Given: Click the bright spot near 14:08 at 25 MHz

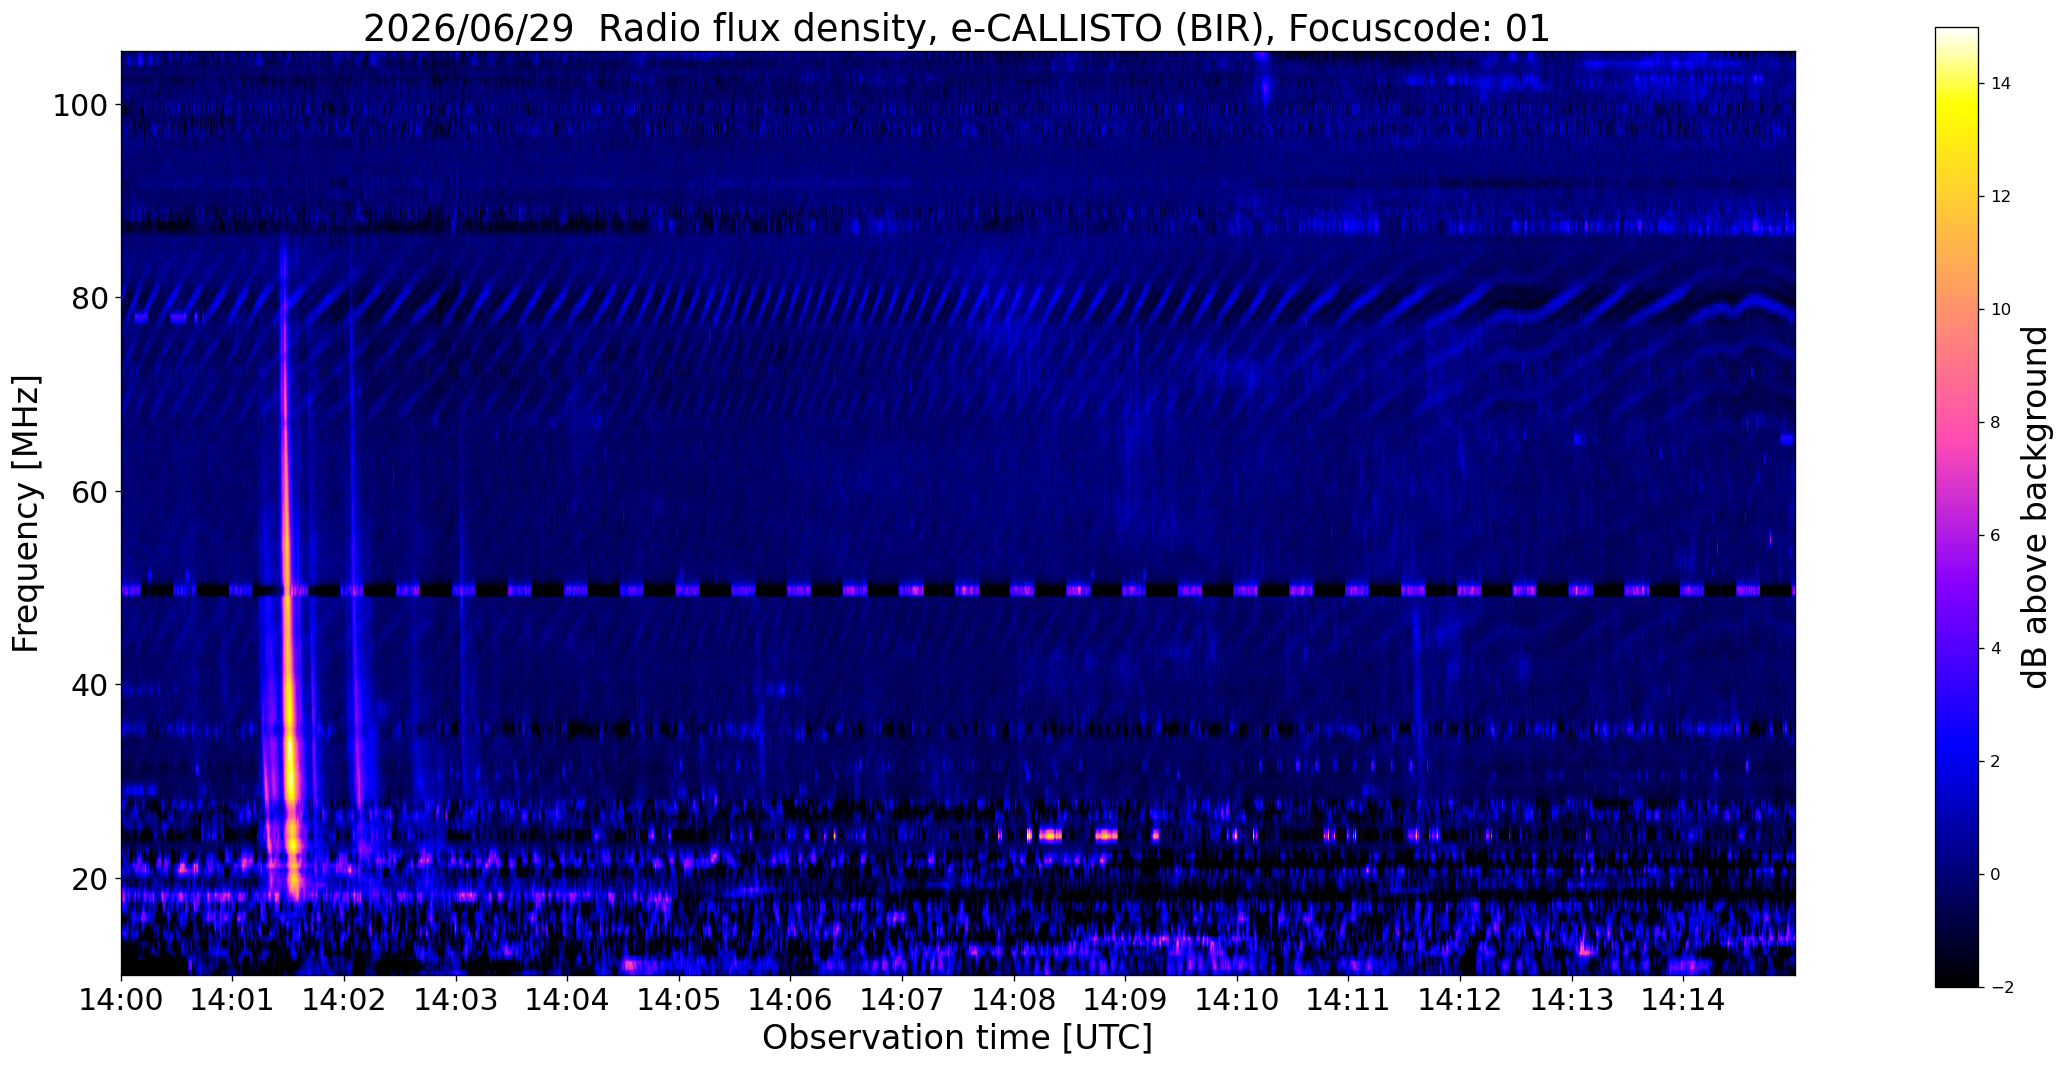Looking at the screenshot, I should tap(1049, 834).
